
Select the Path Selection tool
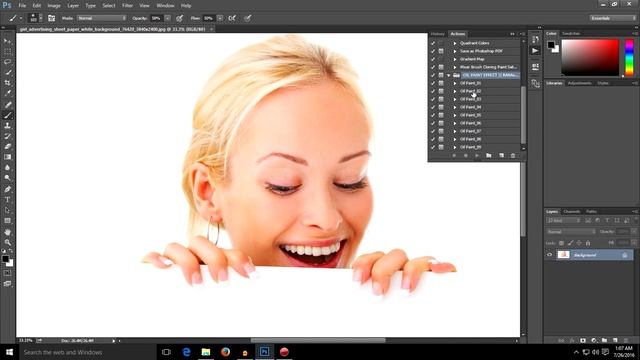pos(7,211)
